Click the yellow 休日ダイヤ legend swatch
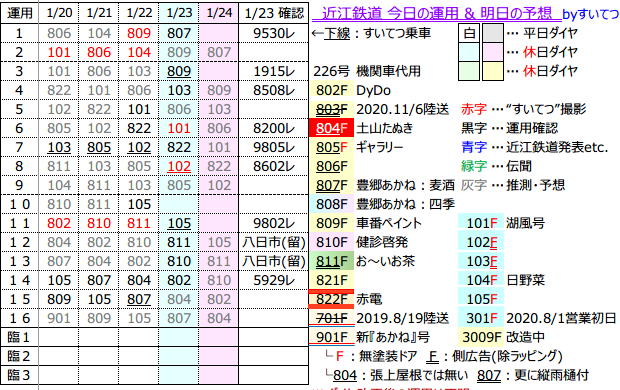This screenshot has height=390, width=620. coord(493,71)
